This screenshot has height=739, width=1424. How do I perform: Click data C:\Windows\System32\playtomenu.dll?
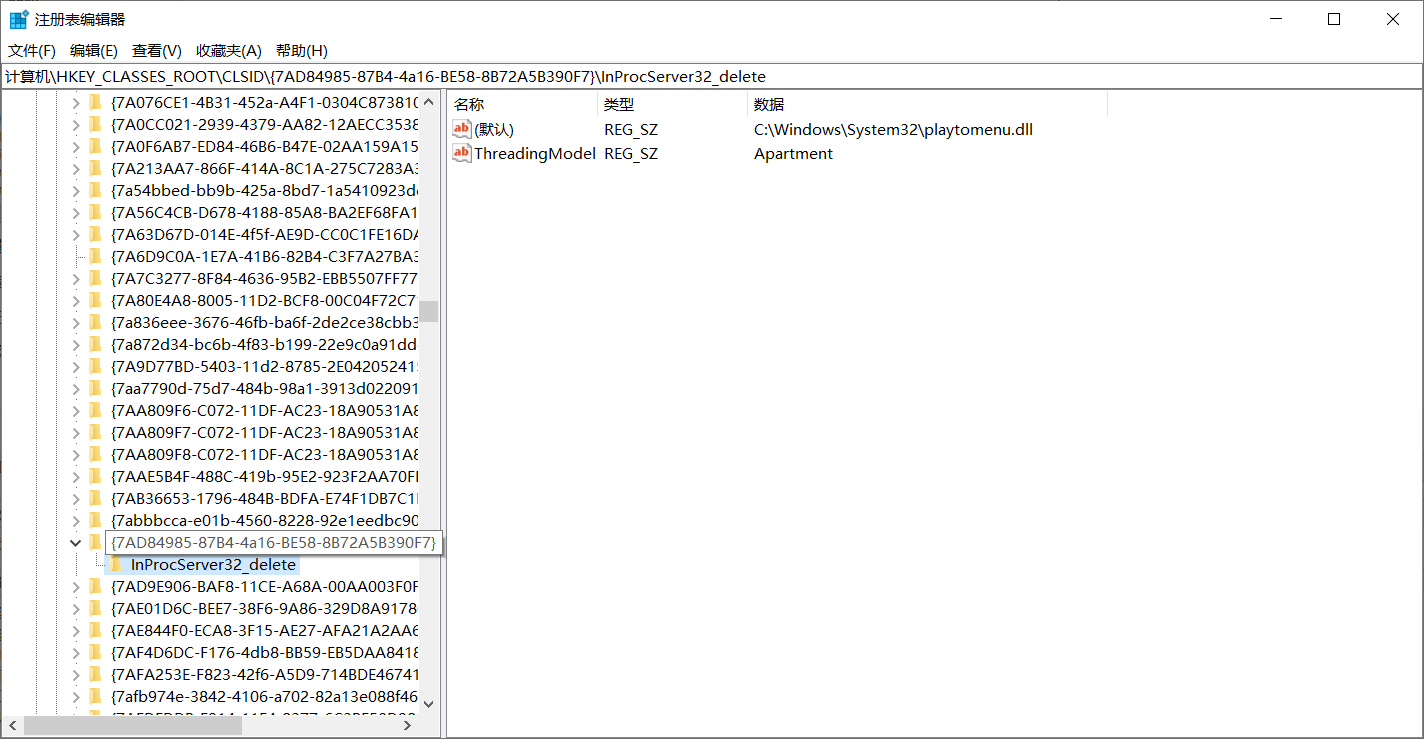[893, 129]
